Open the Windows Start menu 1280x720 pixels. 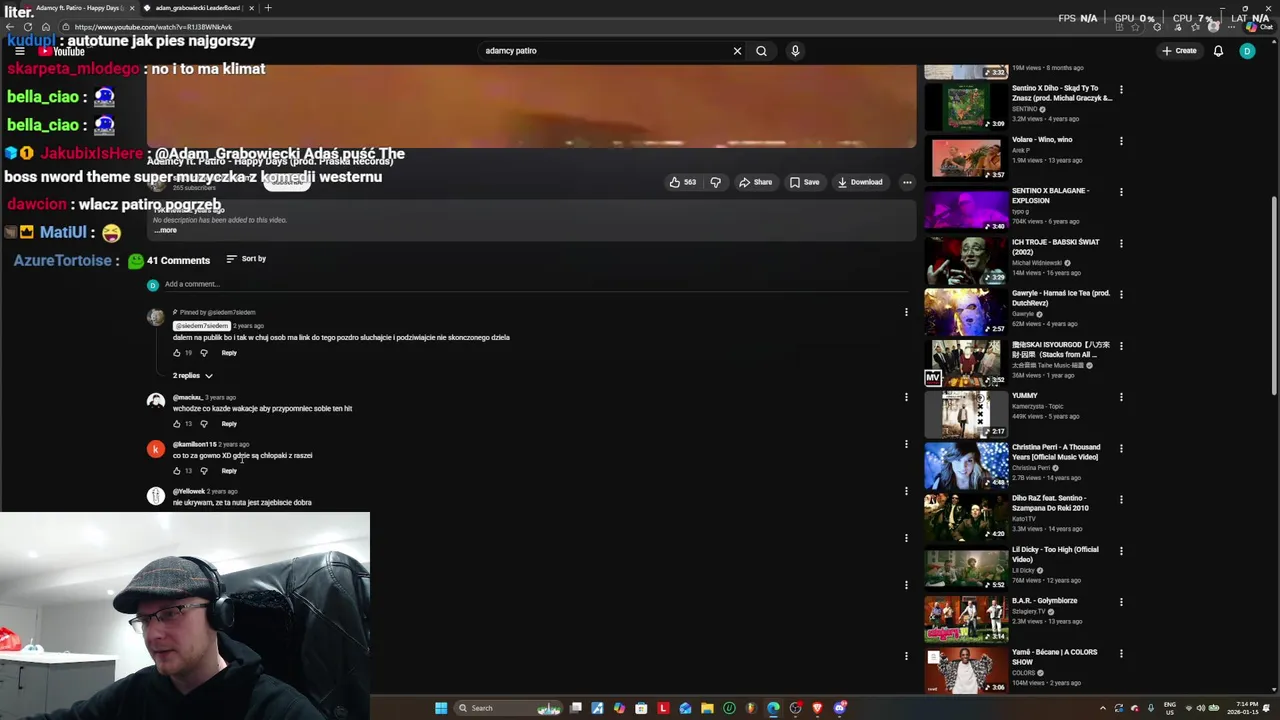[x=441, y=708]
